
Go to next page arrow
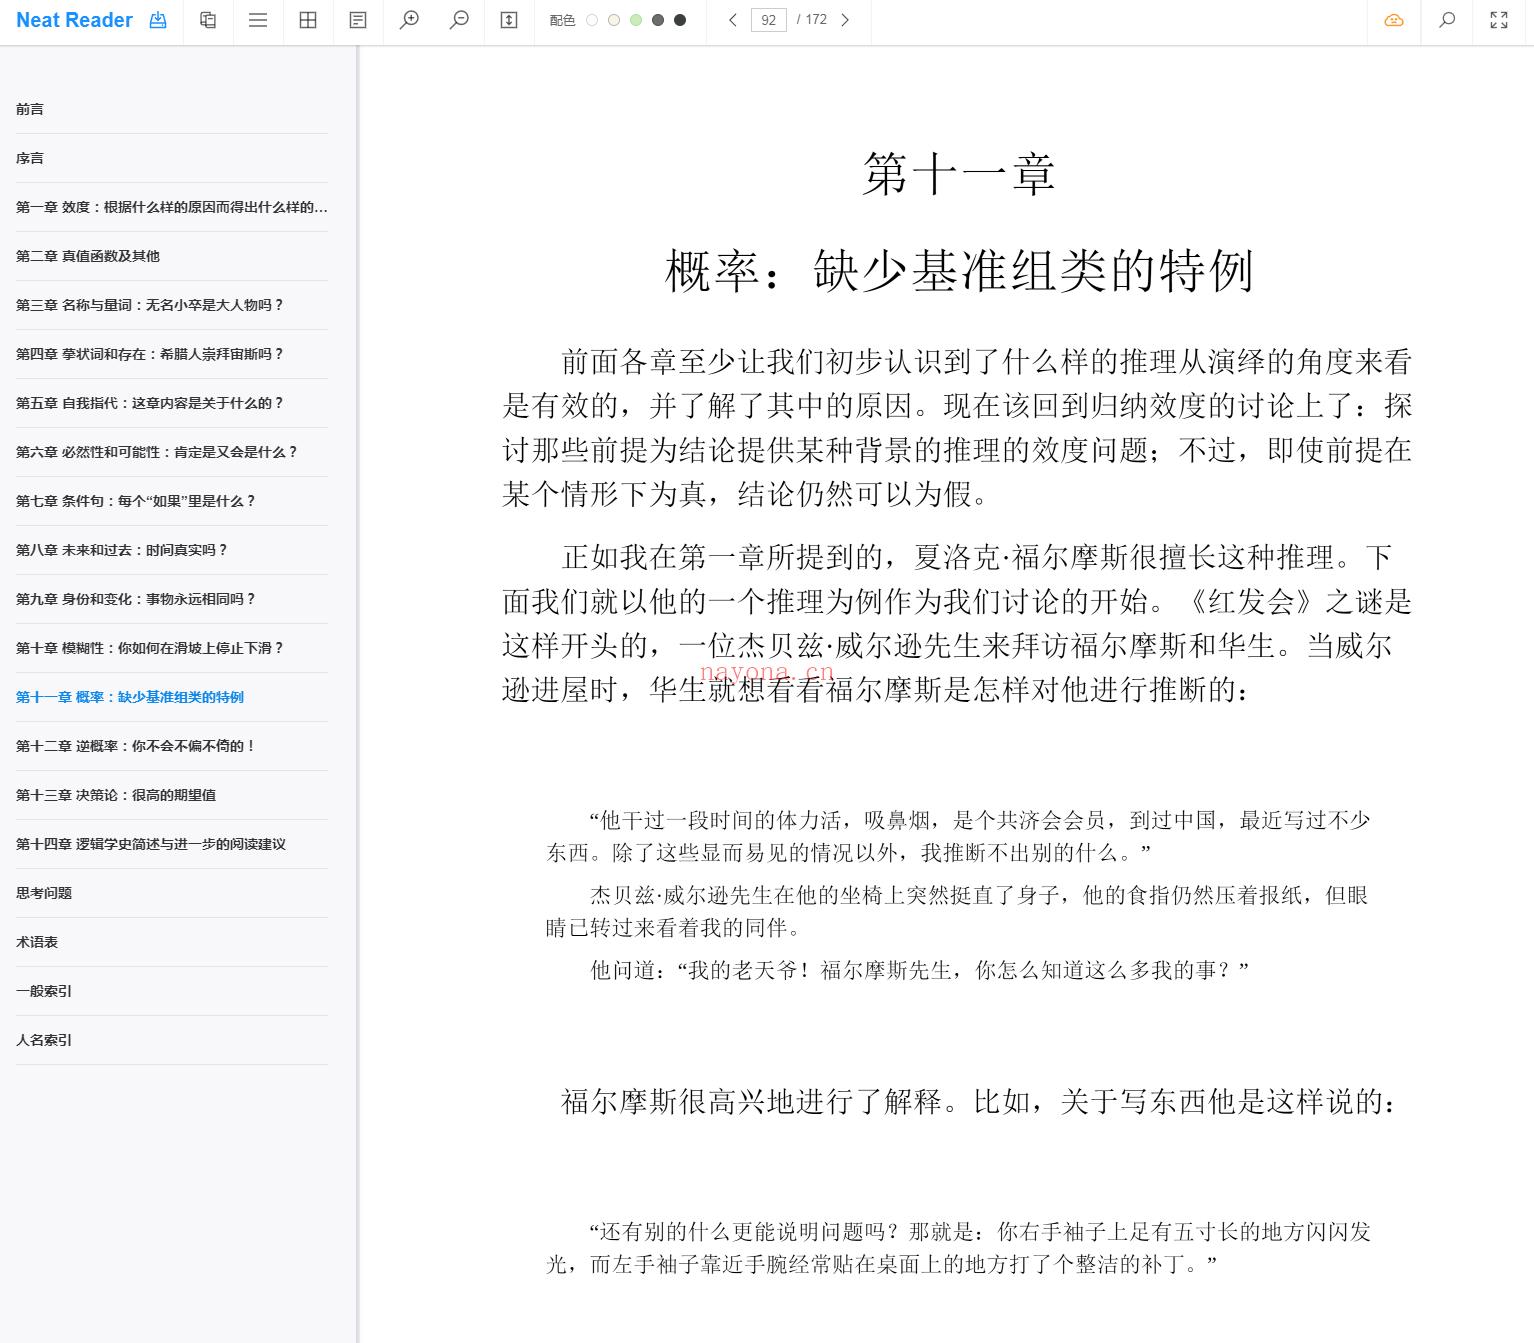pos(845,20)
